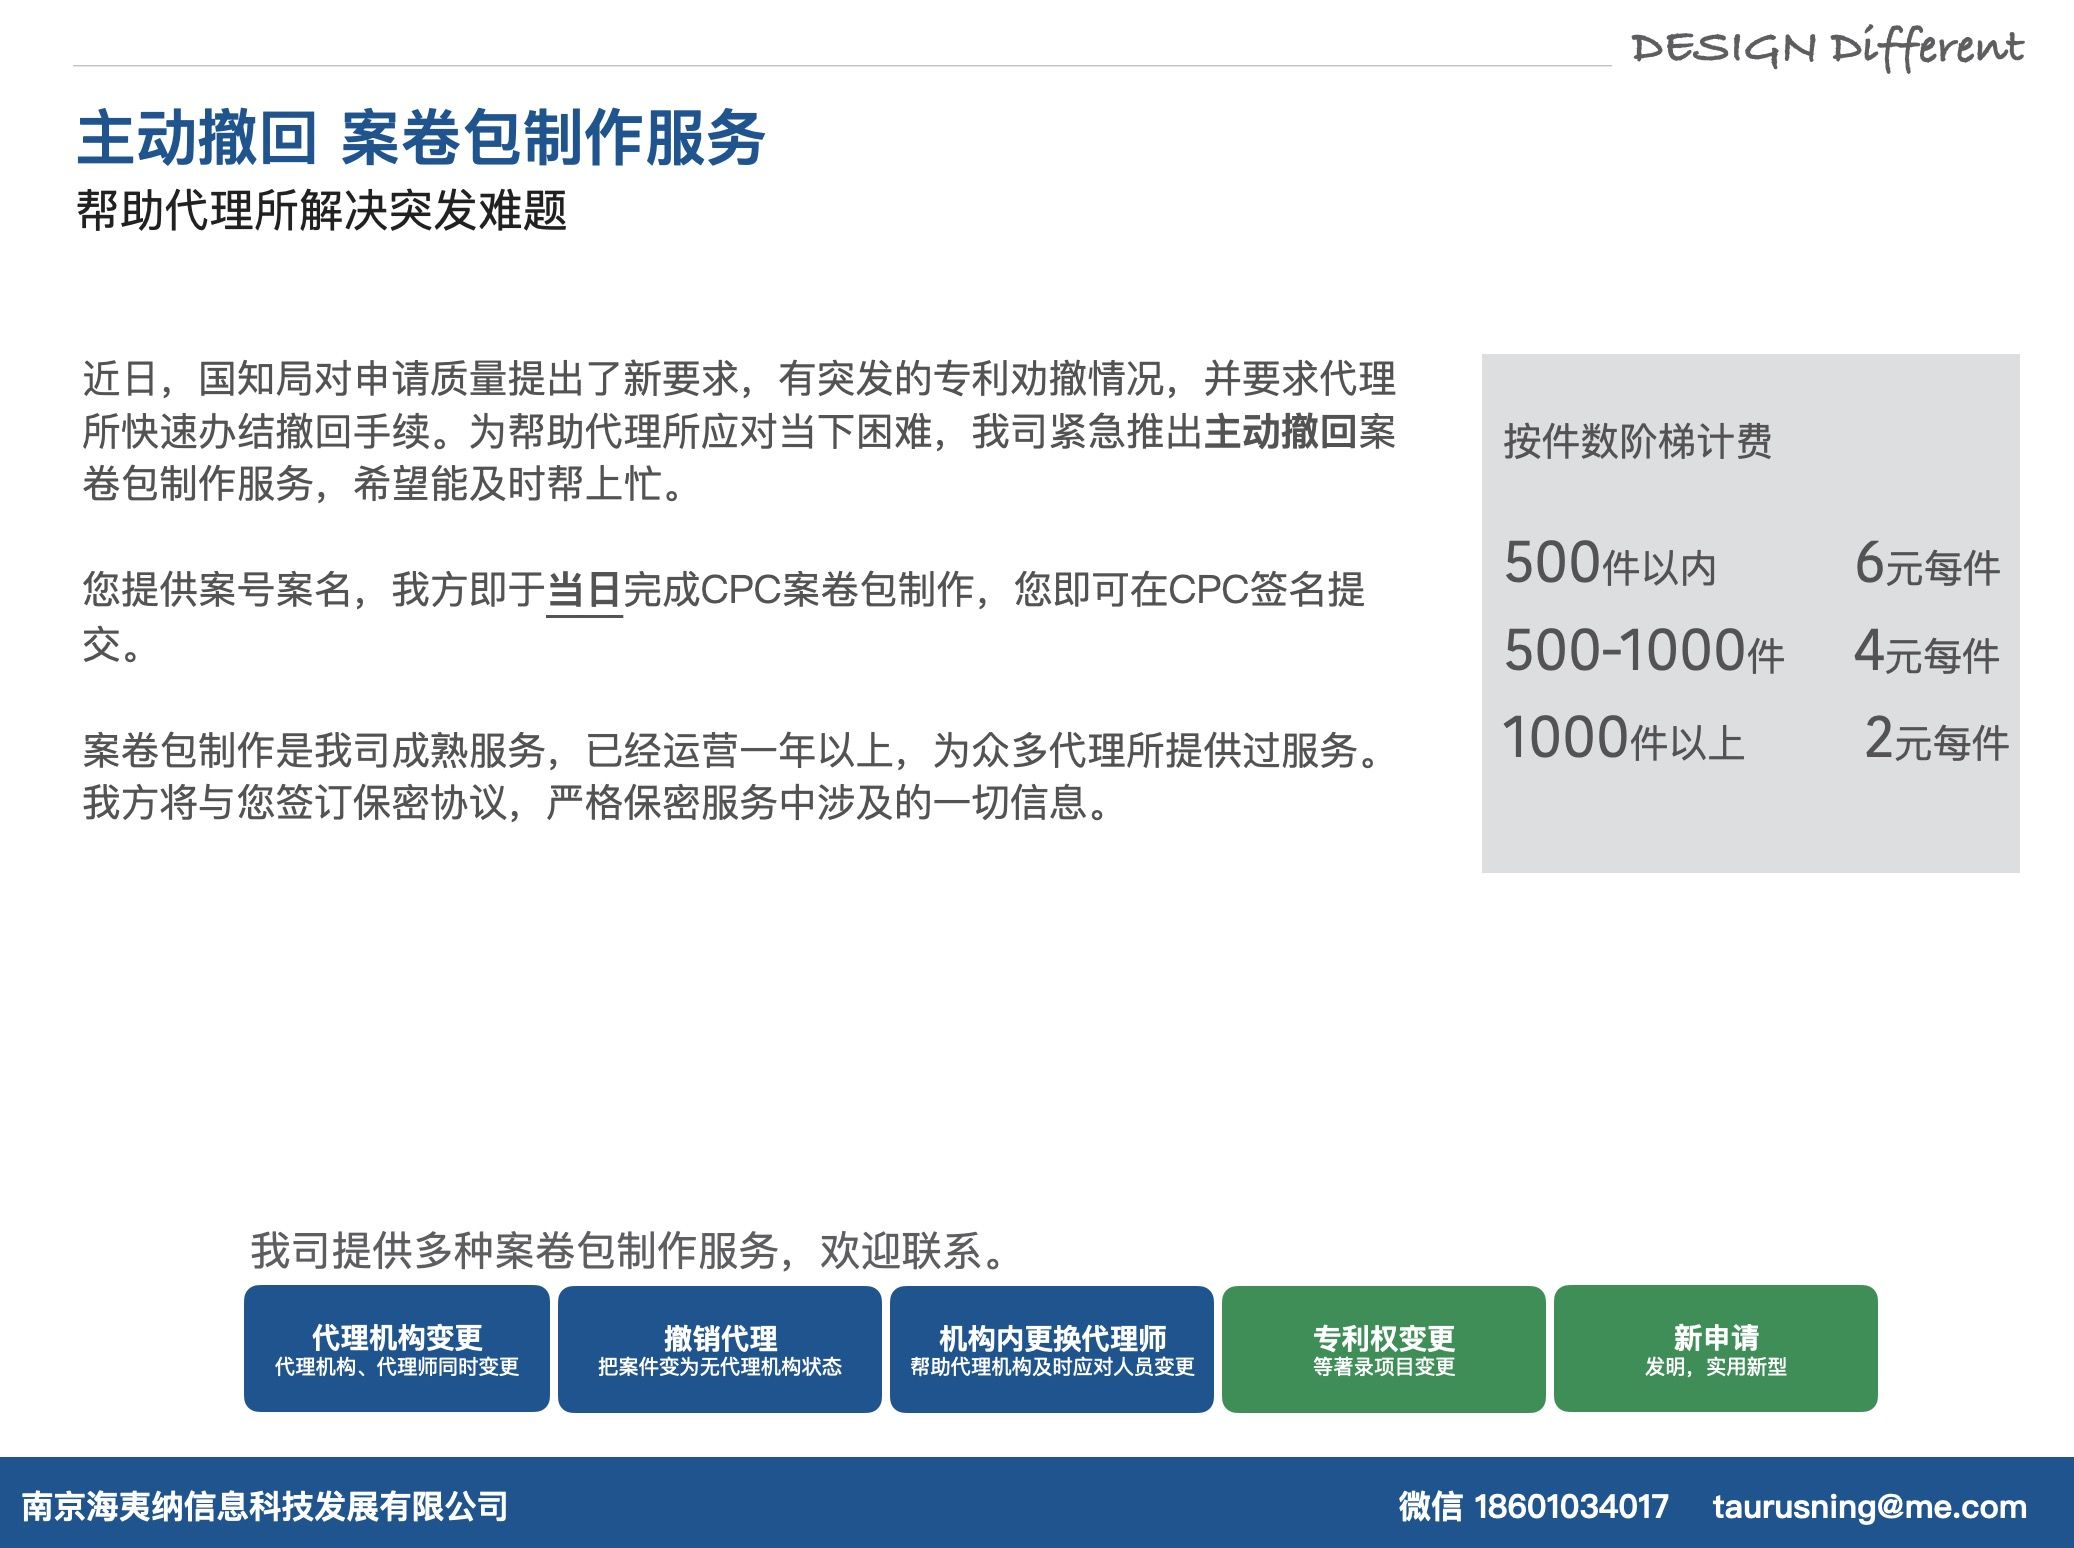
Task: Click the taurusning@me.com email address
Action: point(1868,1506)
